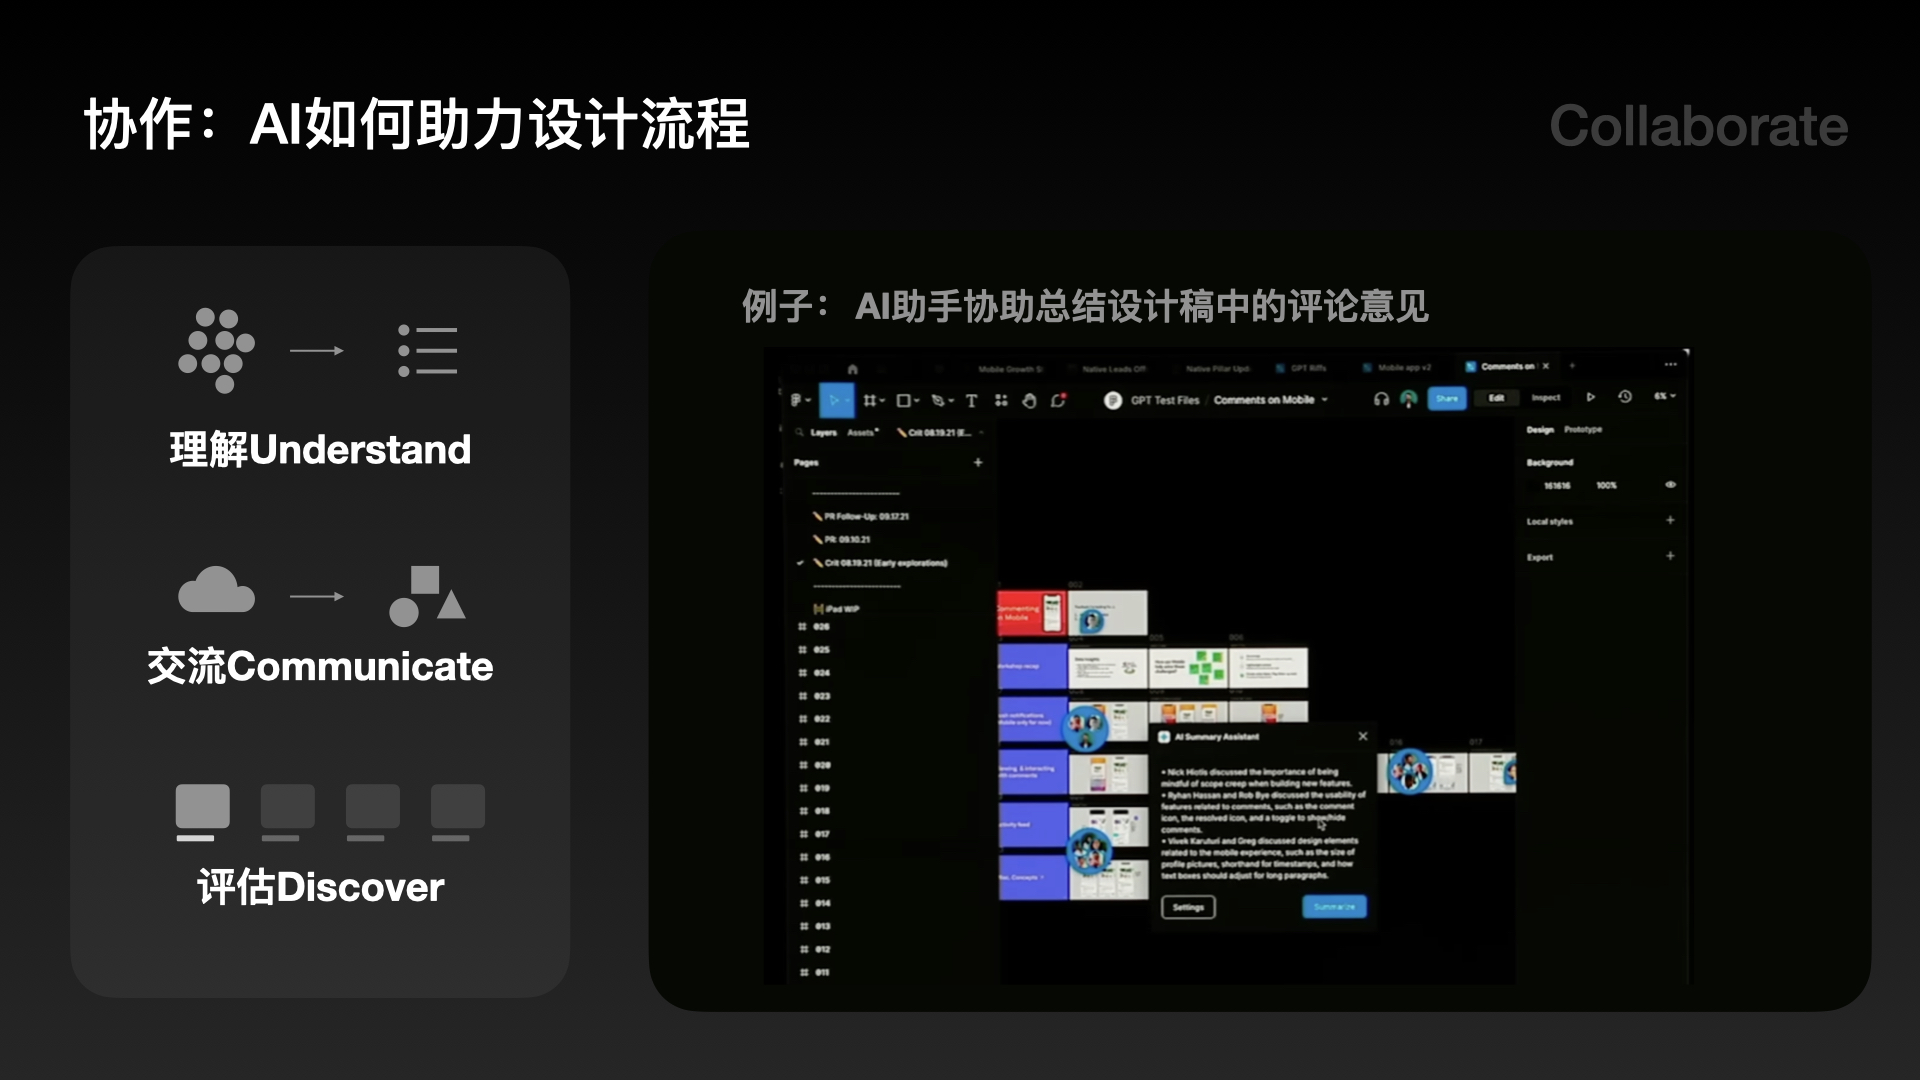
Task: Select the Text tool
Action: [x=971, y=400]
